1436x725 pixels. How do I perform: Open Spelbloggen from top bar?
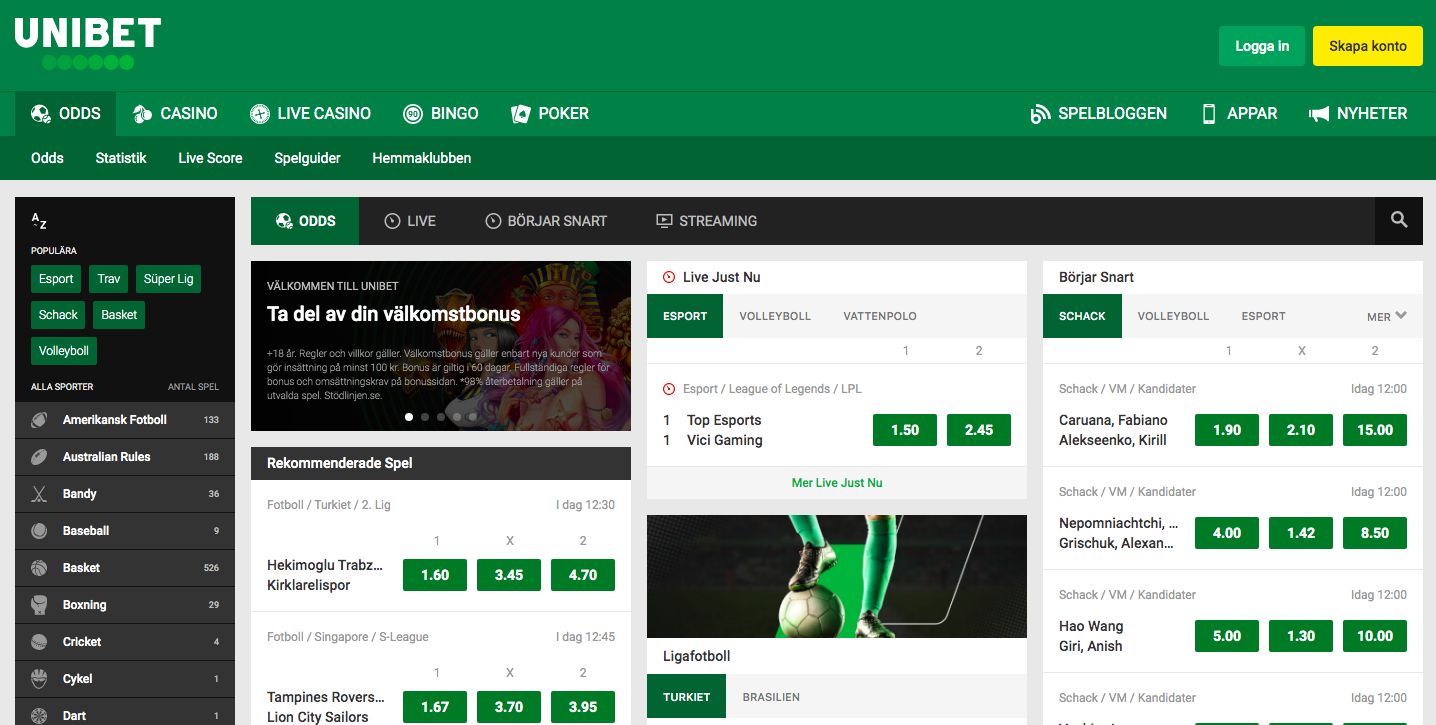[1098, 113]
